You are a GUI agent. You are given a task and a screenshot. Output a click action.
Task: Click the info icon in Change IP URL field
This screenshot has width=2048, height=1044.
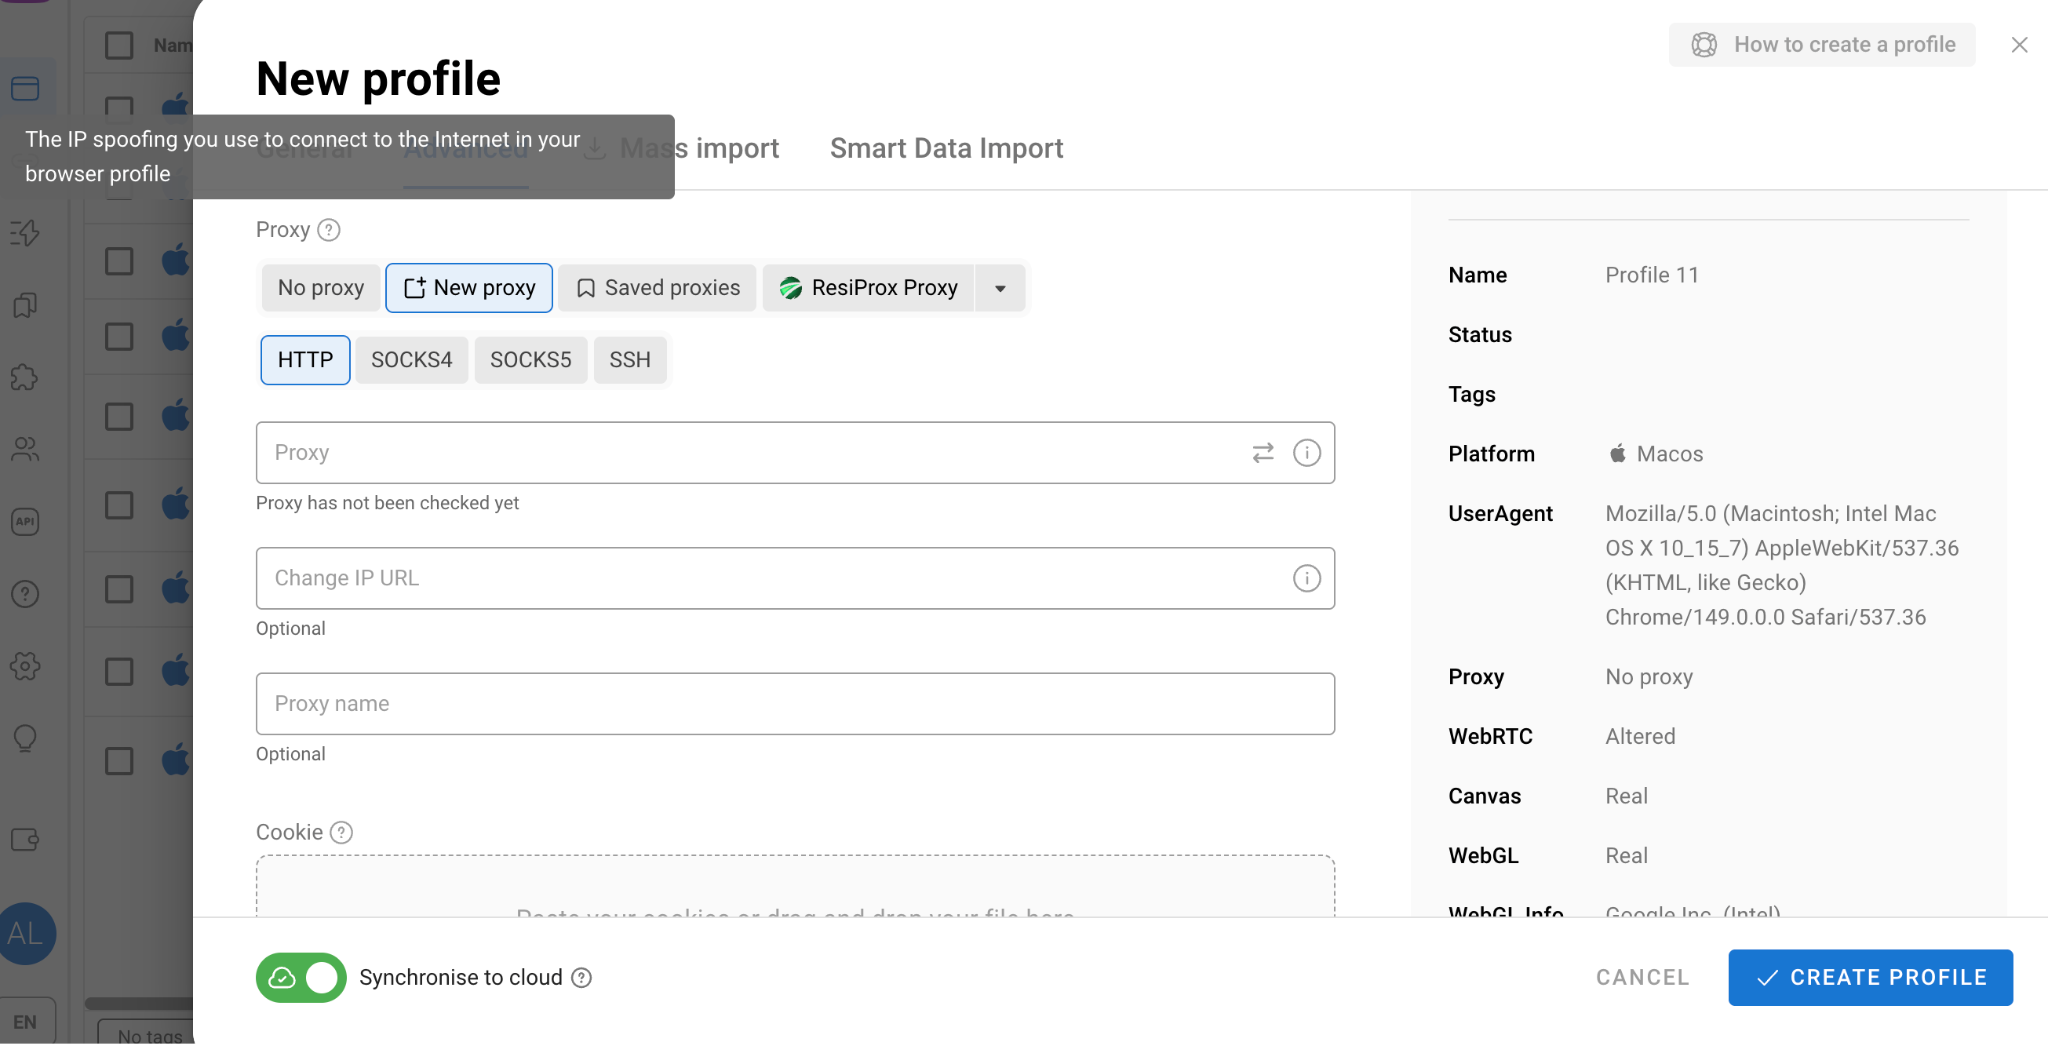[x=1307, y=578]
